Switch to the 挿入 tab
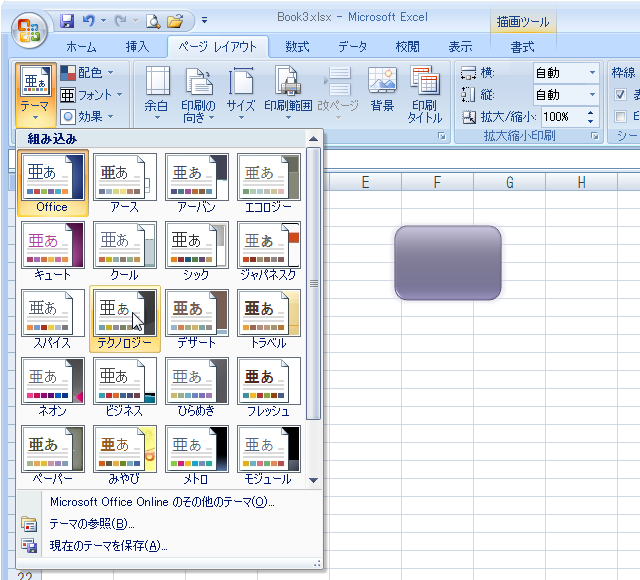 click(x=137, y=47)
